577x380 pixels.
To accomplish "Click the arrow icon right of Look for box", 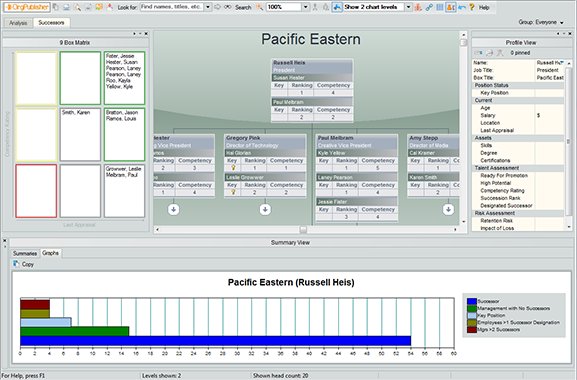I will tap(217, 7).
